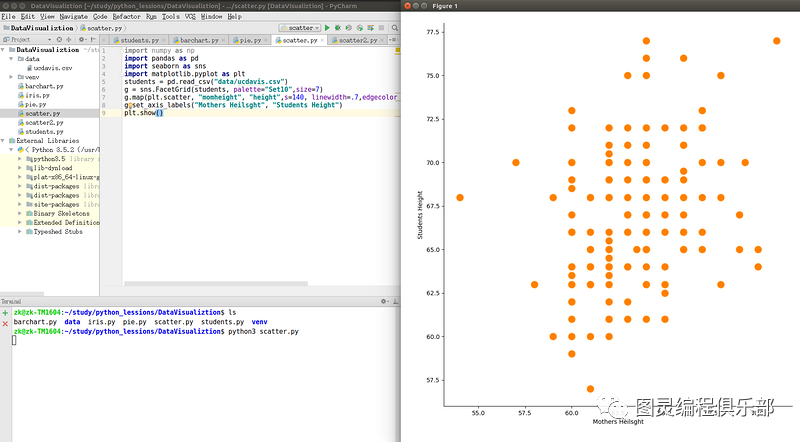Image resolution: width=800 pixels, height=442 pixels.
Task: Expand the Typeshed Stubs node
Action: pyautogui.click(x=20, y=232)
